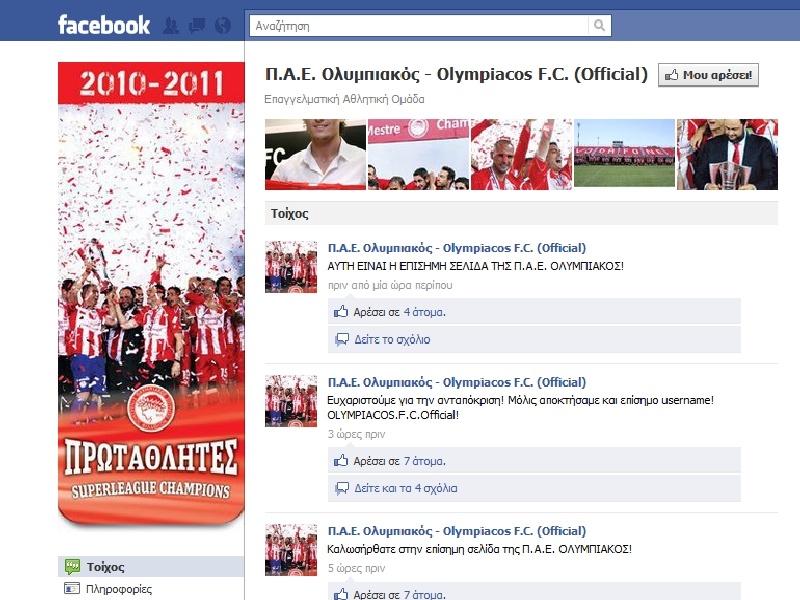Open the messages icon in header
Image resolution: width=800 pixels, height=600 pixels.
pos(197,26)
